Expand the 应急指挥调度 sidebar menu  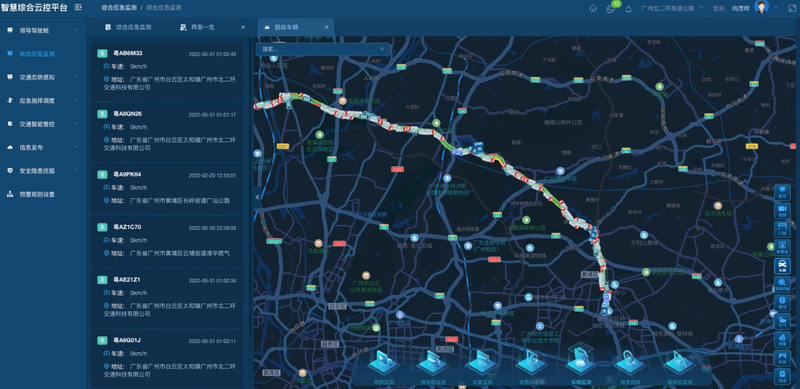(x=43, y=101)
